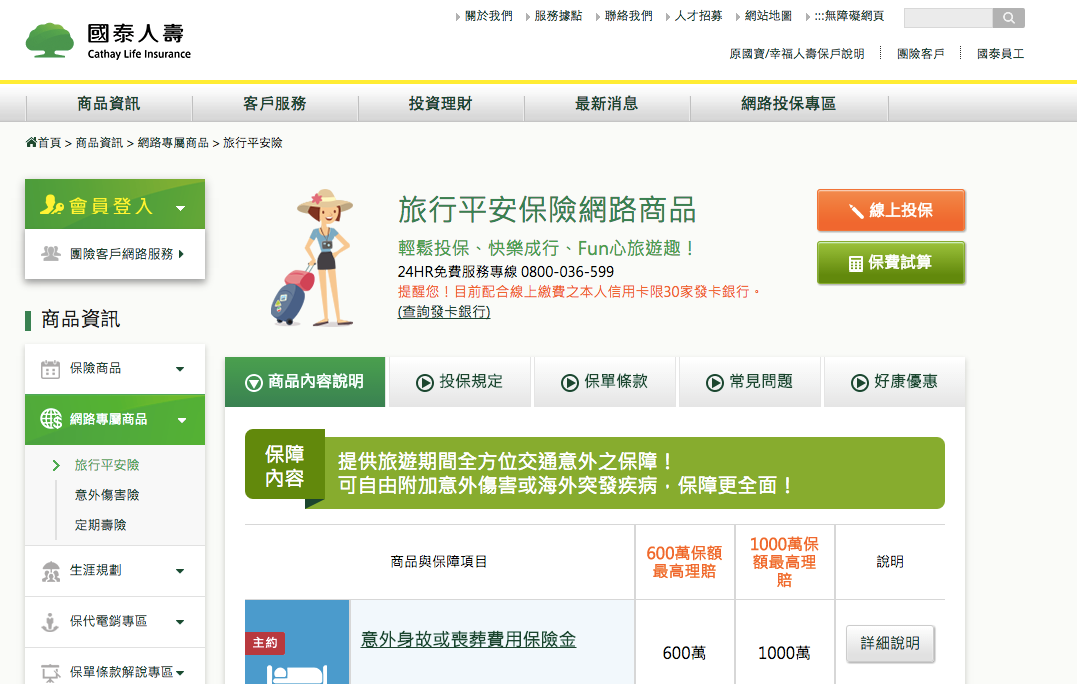Expand the 保單條款解說專區 sidebar section
Image resolution: width=1077 pixels, height=684 pixels.
(180, 673)
